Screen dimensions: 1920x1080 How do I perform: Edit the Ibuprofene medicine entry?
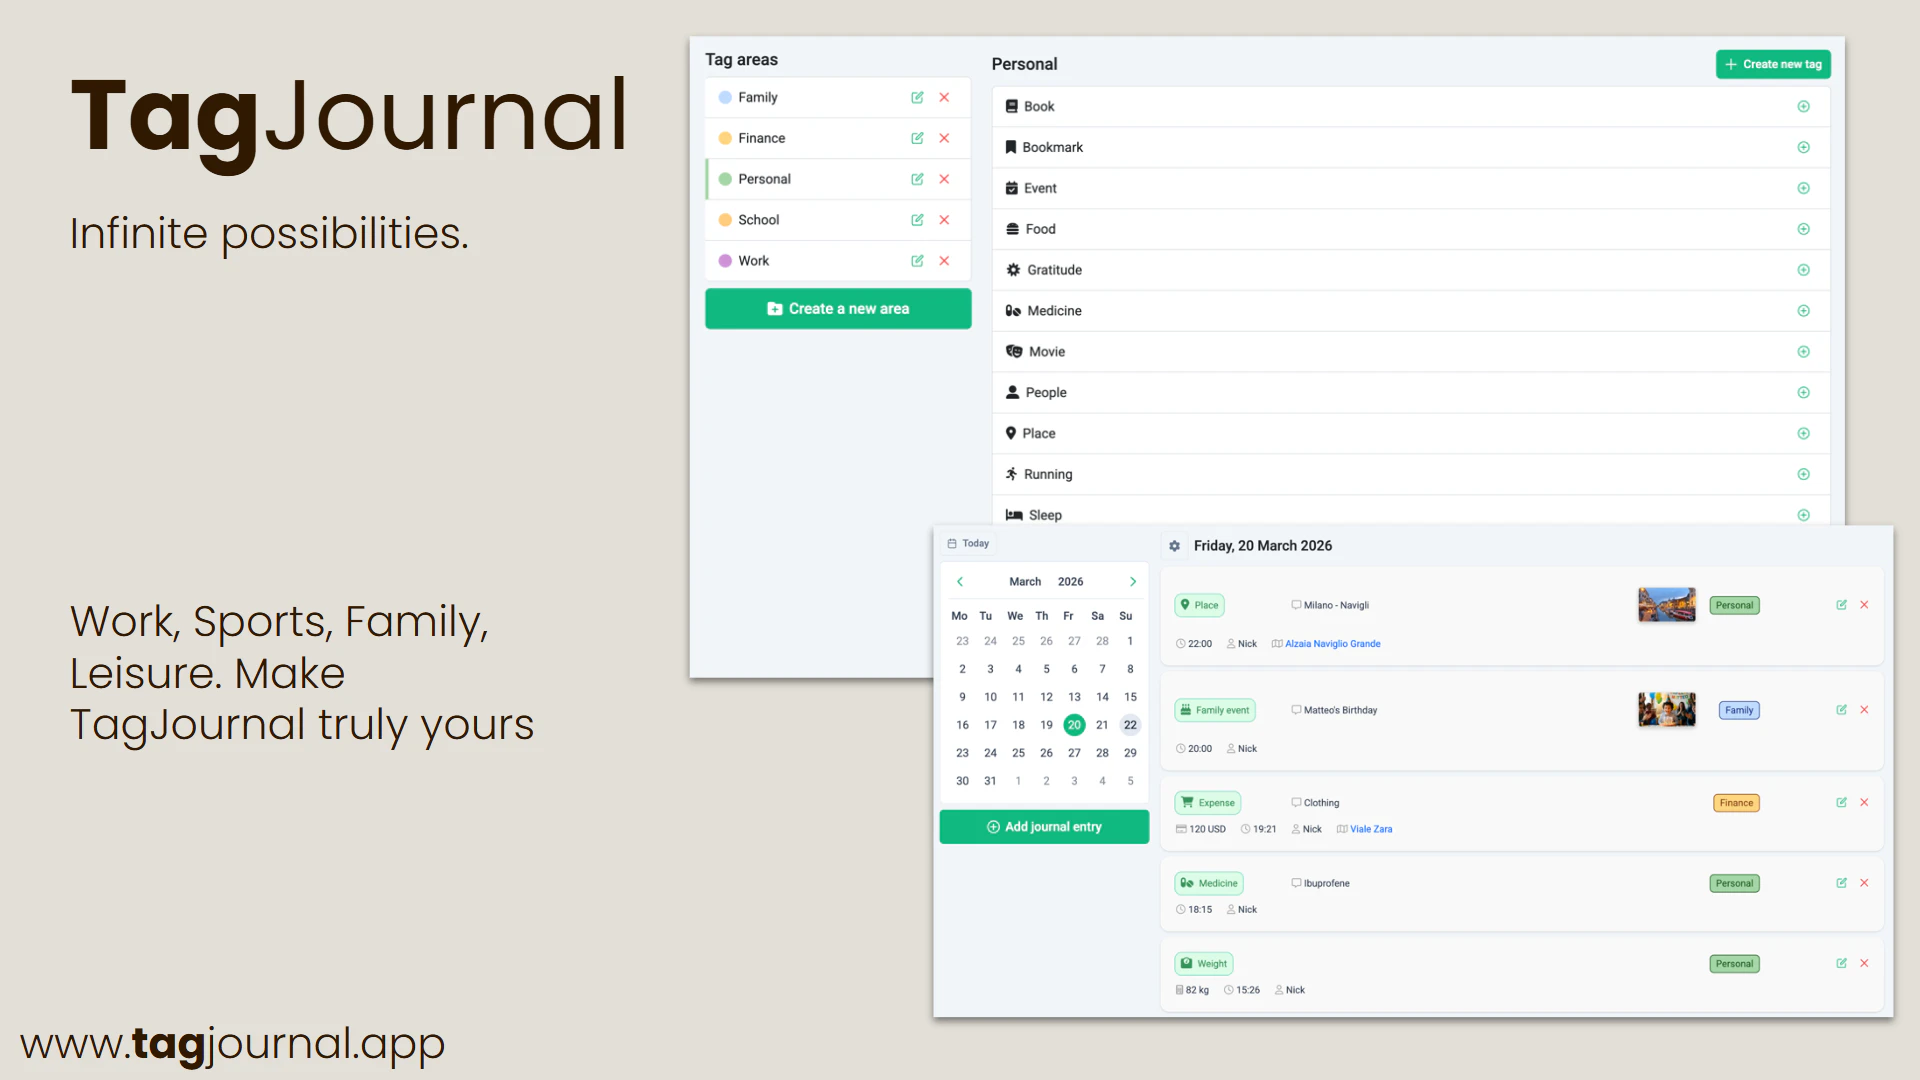click(x=1841, y=883)
